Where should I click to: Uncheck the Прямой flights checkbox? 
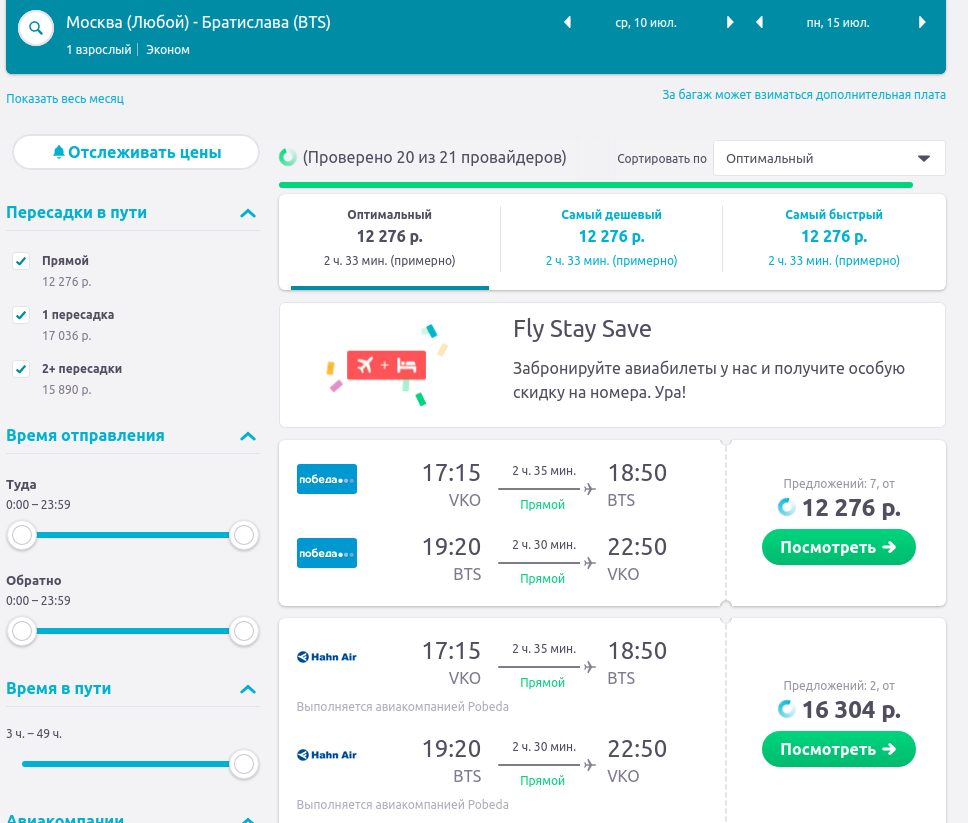[x=21, y=261]
